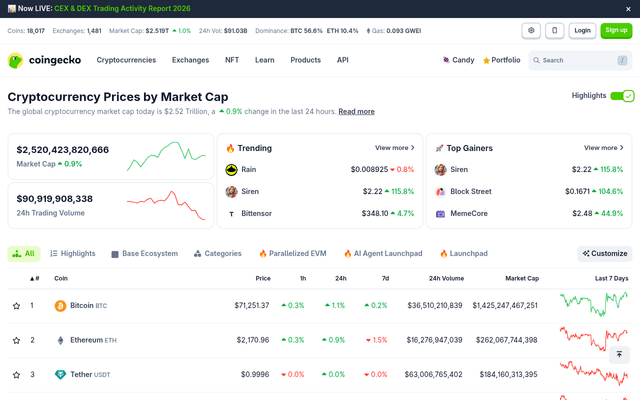Click the Customize button
Image resolution: width=640 pixels, height=400 pixels.
[605, 254]
